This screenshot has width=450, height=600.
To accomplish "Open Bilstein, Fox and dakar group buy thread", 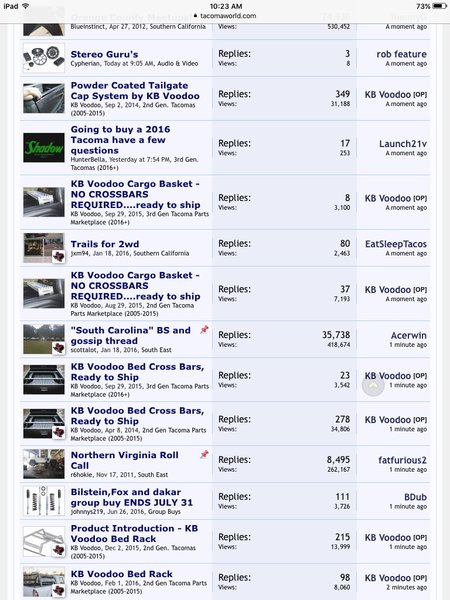I will (x=132, y=497).
